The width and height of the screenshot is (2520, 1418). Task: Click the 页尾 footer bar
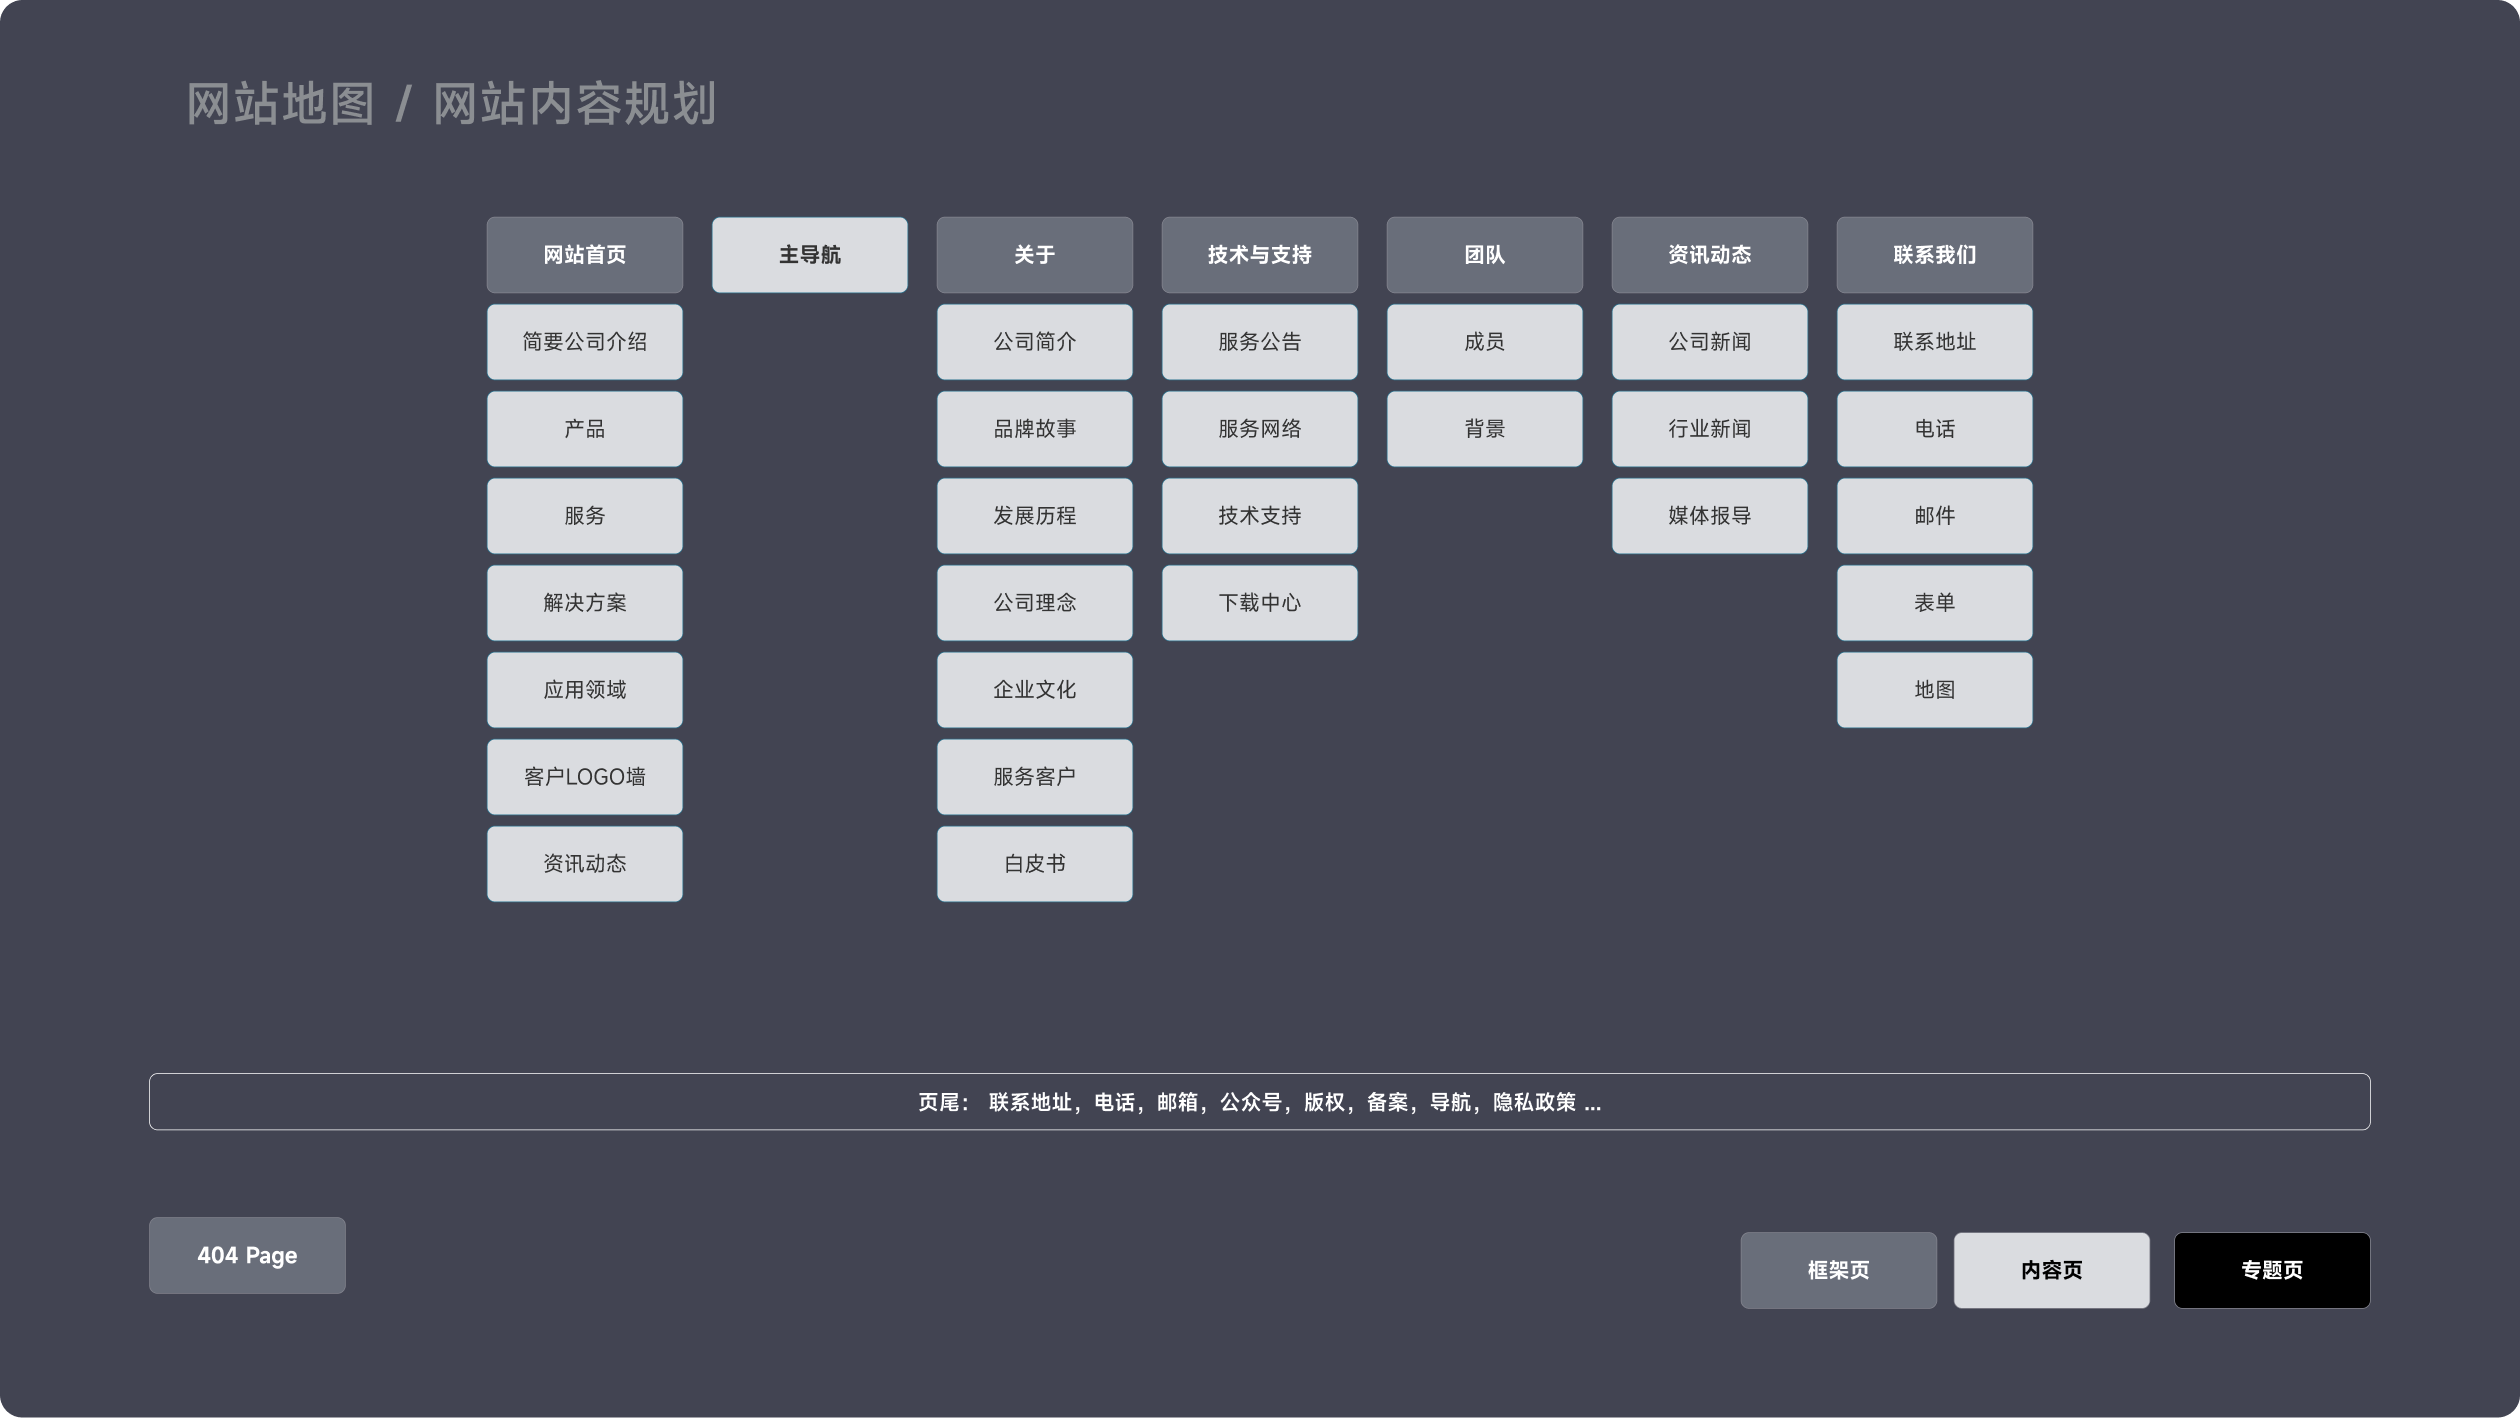(1259, 1101)
